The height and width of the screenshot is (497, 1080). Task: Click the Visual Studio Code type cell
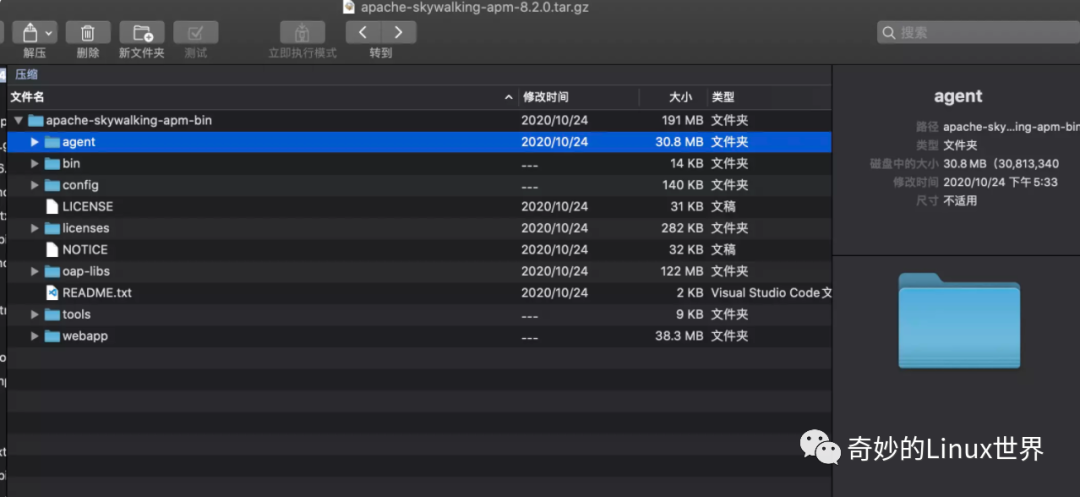pyautogui.click(x=771, y=293)
